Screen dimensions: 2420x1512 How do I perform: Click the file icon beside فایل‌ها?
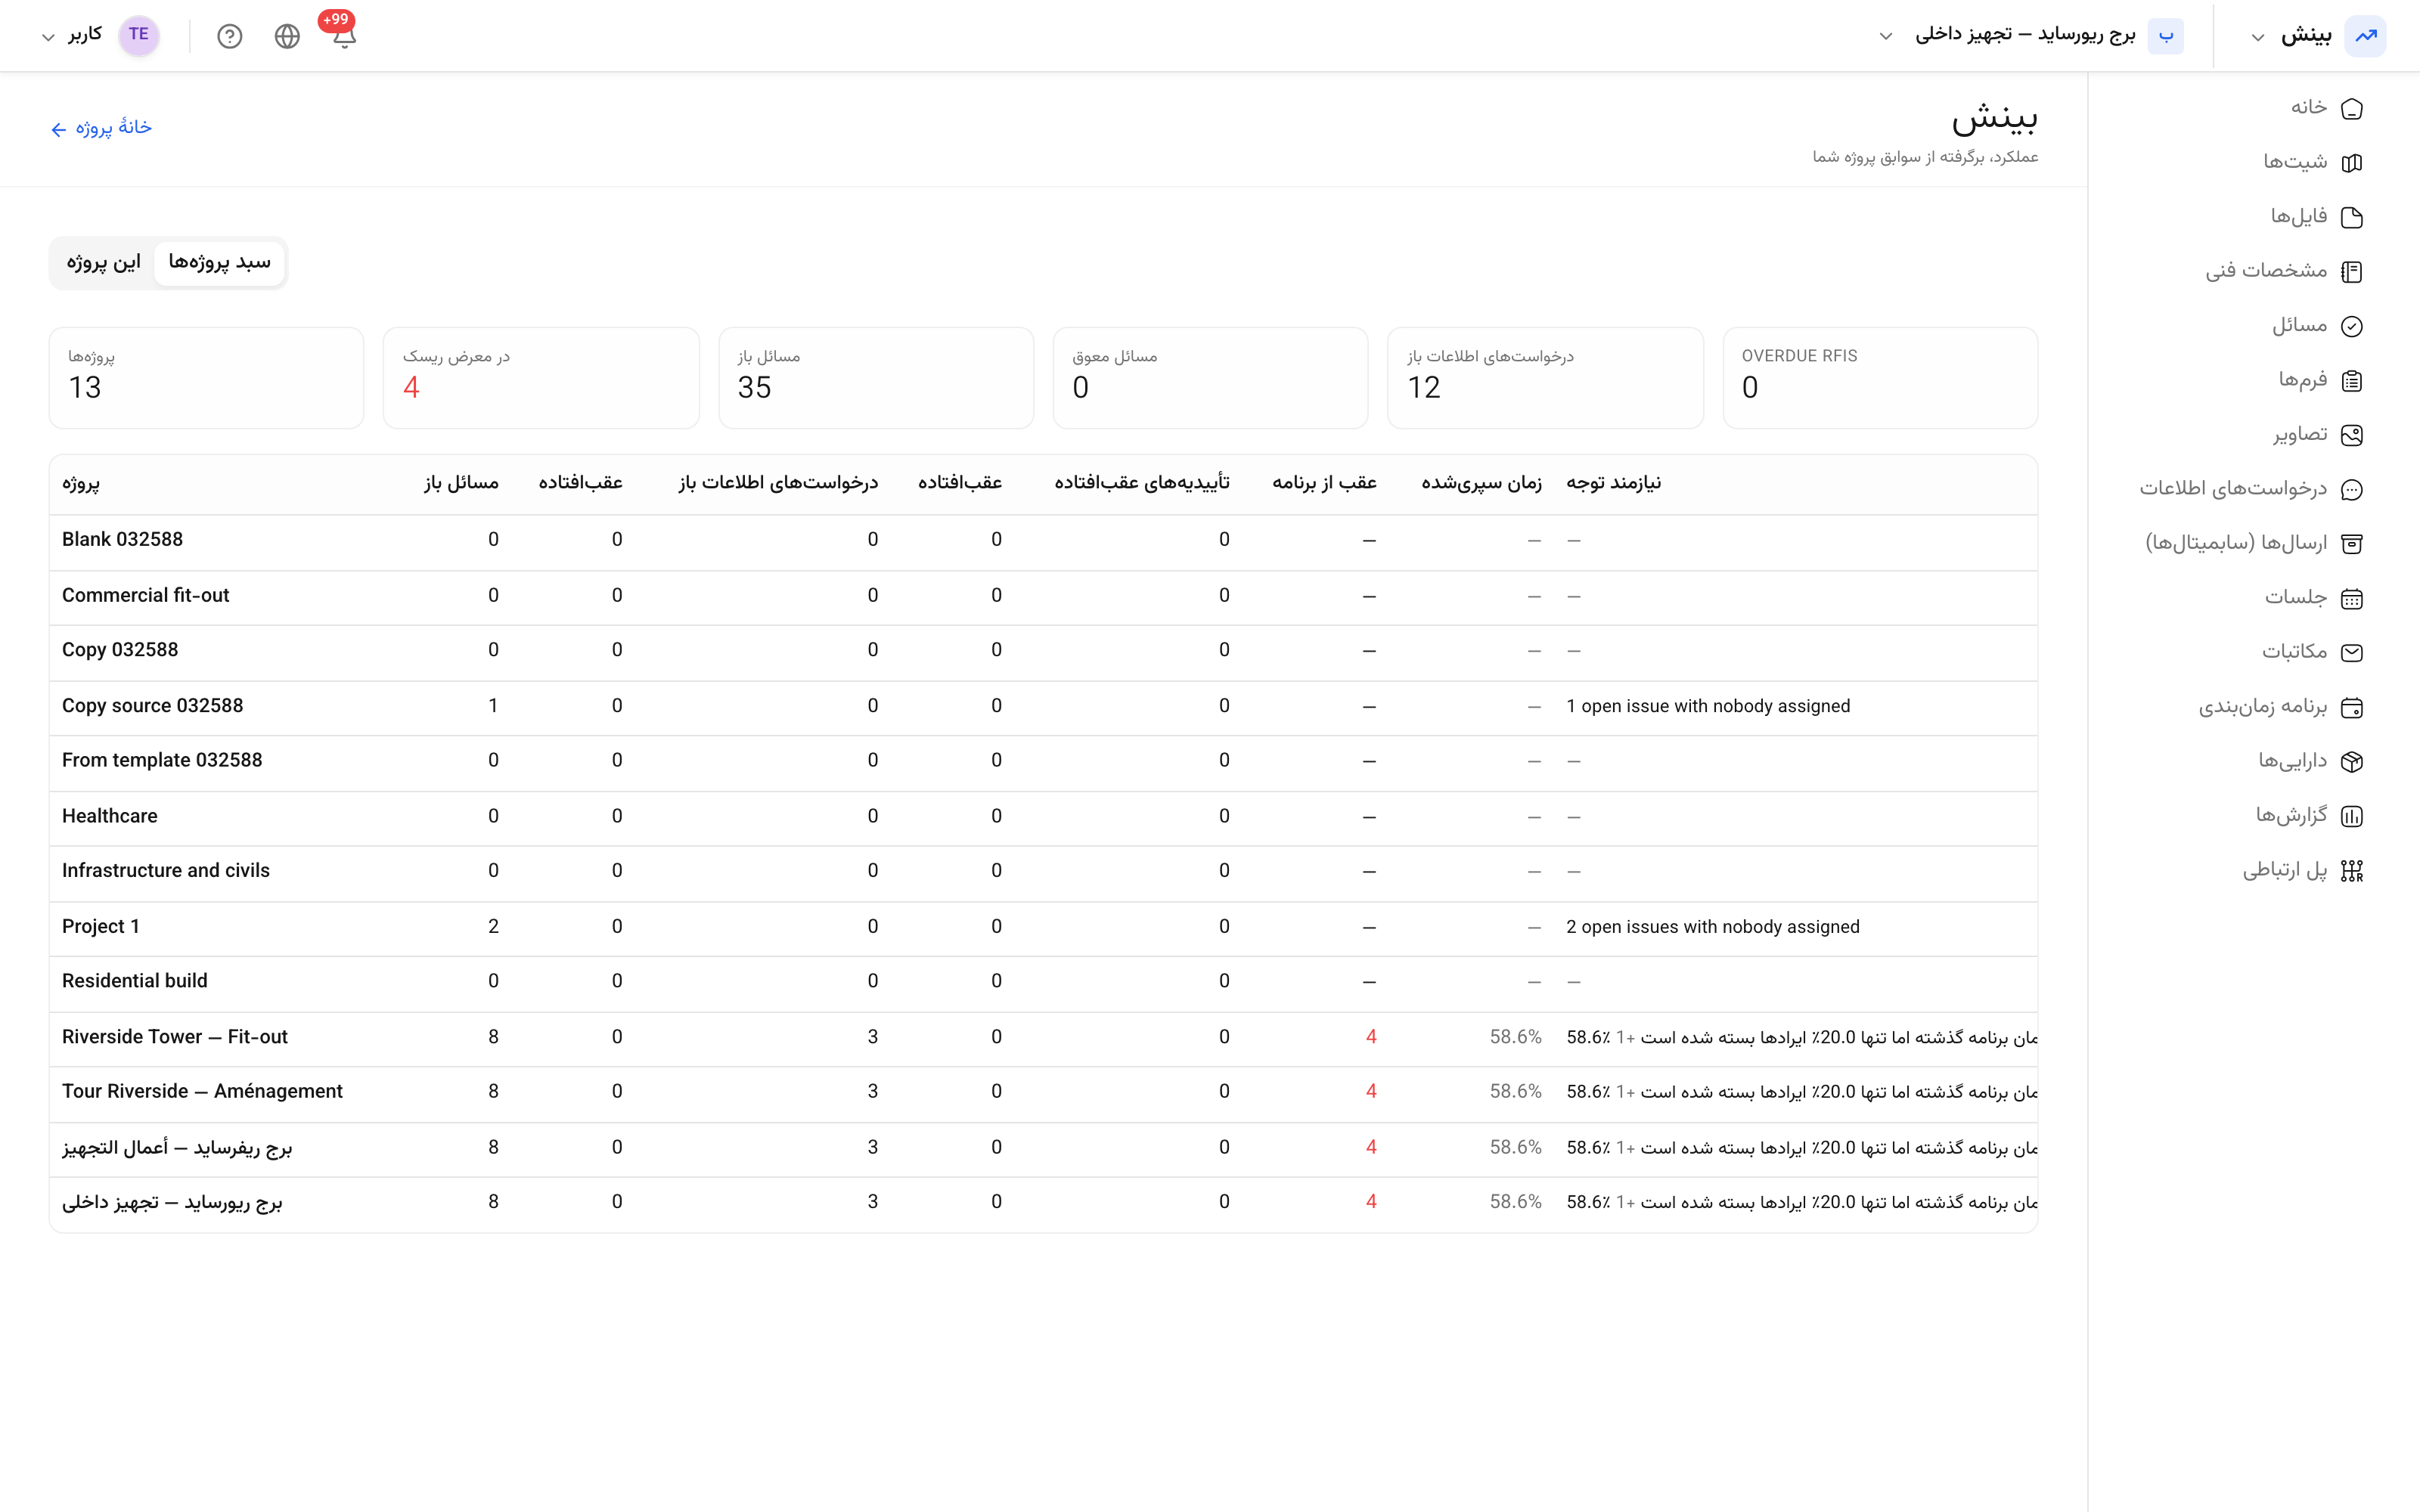pos(2352,217)
